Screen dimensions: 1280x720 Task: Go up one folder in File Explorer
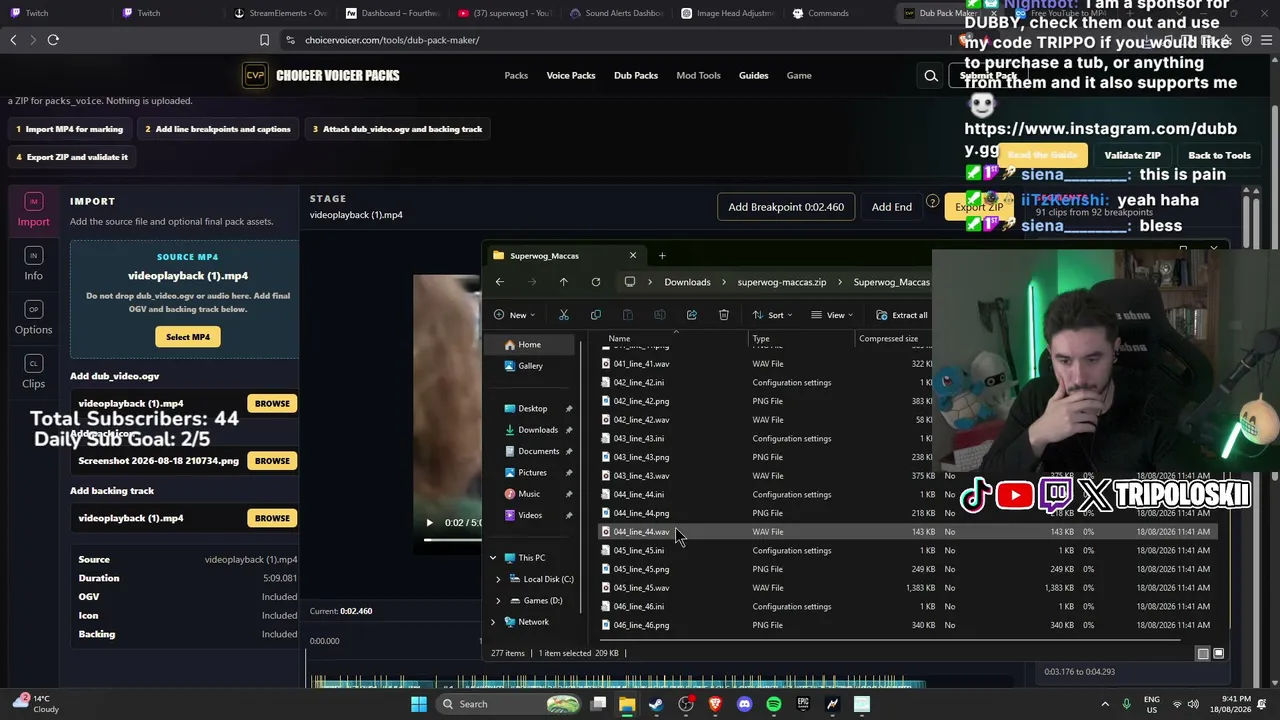coord(564,282)
